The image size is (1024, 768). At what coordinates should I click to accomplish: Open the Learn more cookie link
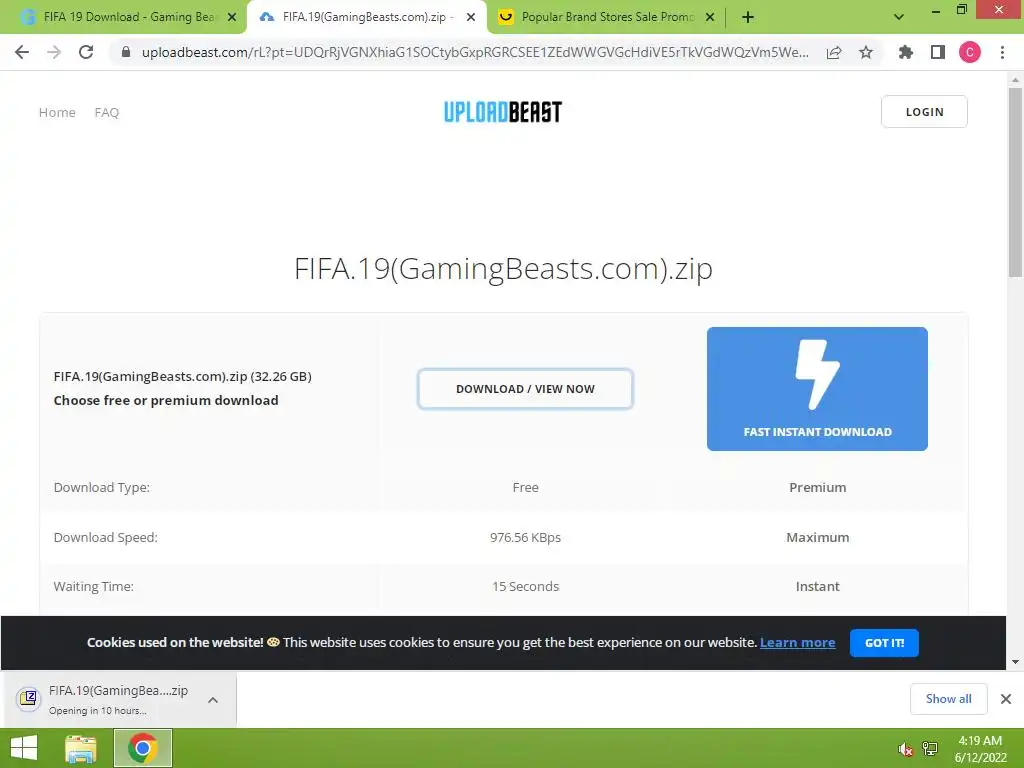pyautogui.click(x=797, y=643)
